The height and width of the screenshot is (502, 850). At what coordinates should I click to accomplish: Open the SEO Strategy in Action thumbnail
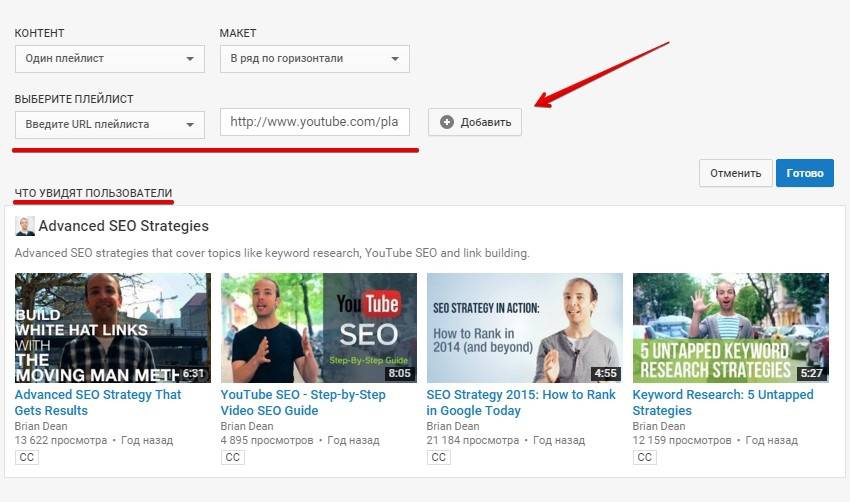(525, 327)
